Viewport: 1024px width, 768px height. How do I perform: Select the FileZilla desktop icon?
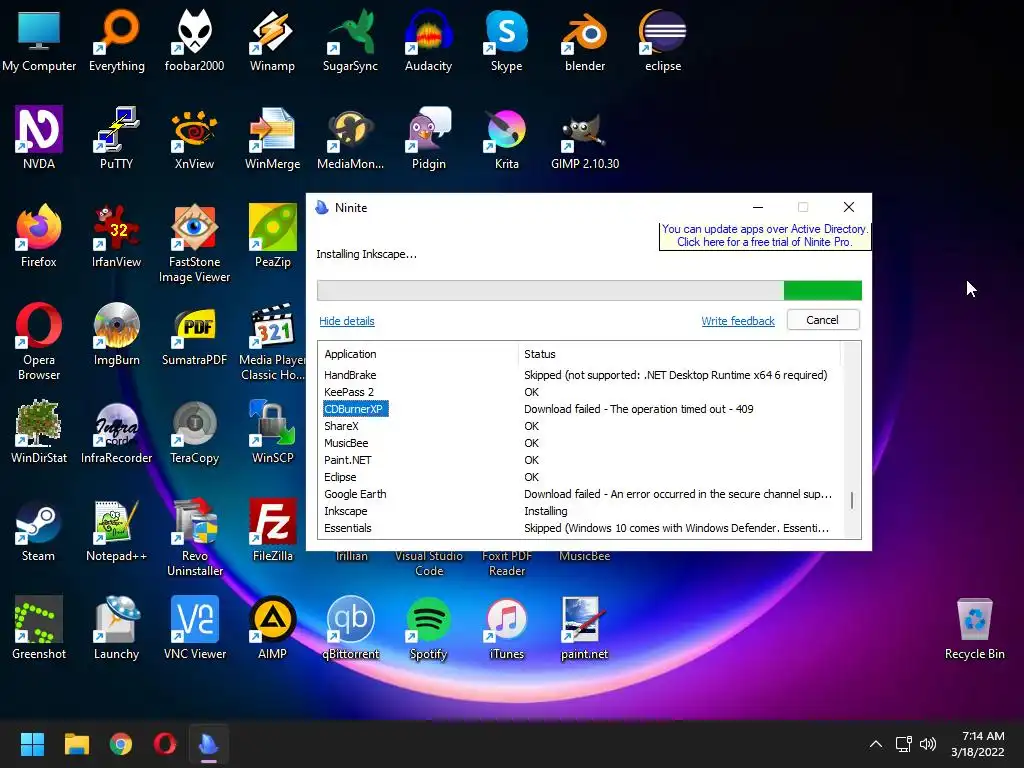tap(272, 530)
